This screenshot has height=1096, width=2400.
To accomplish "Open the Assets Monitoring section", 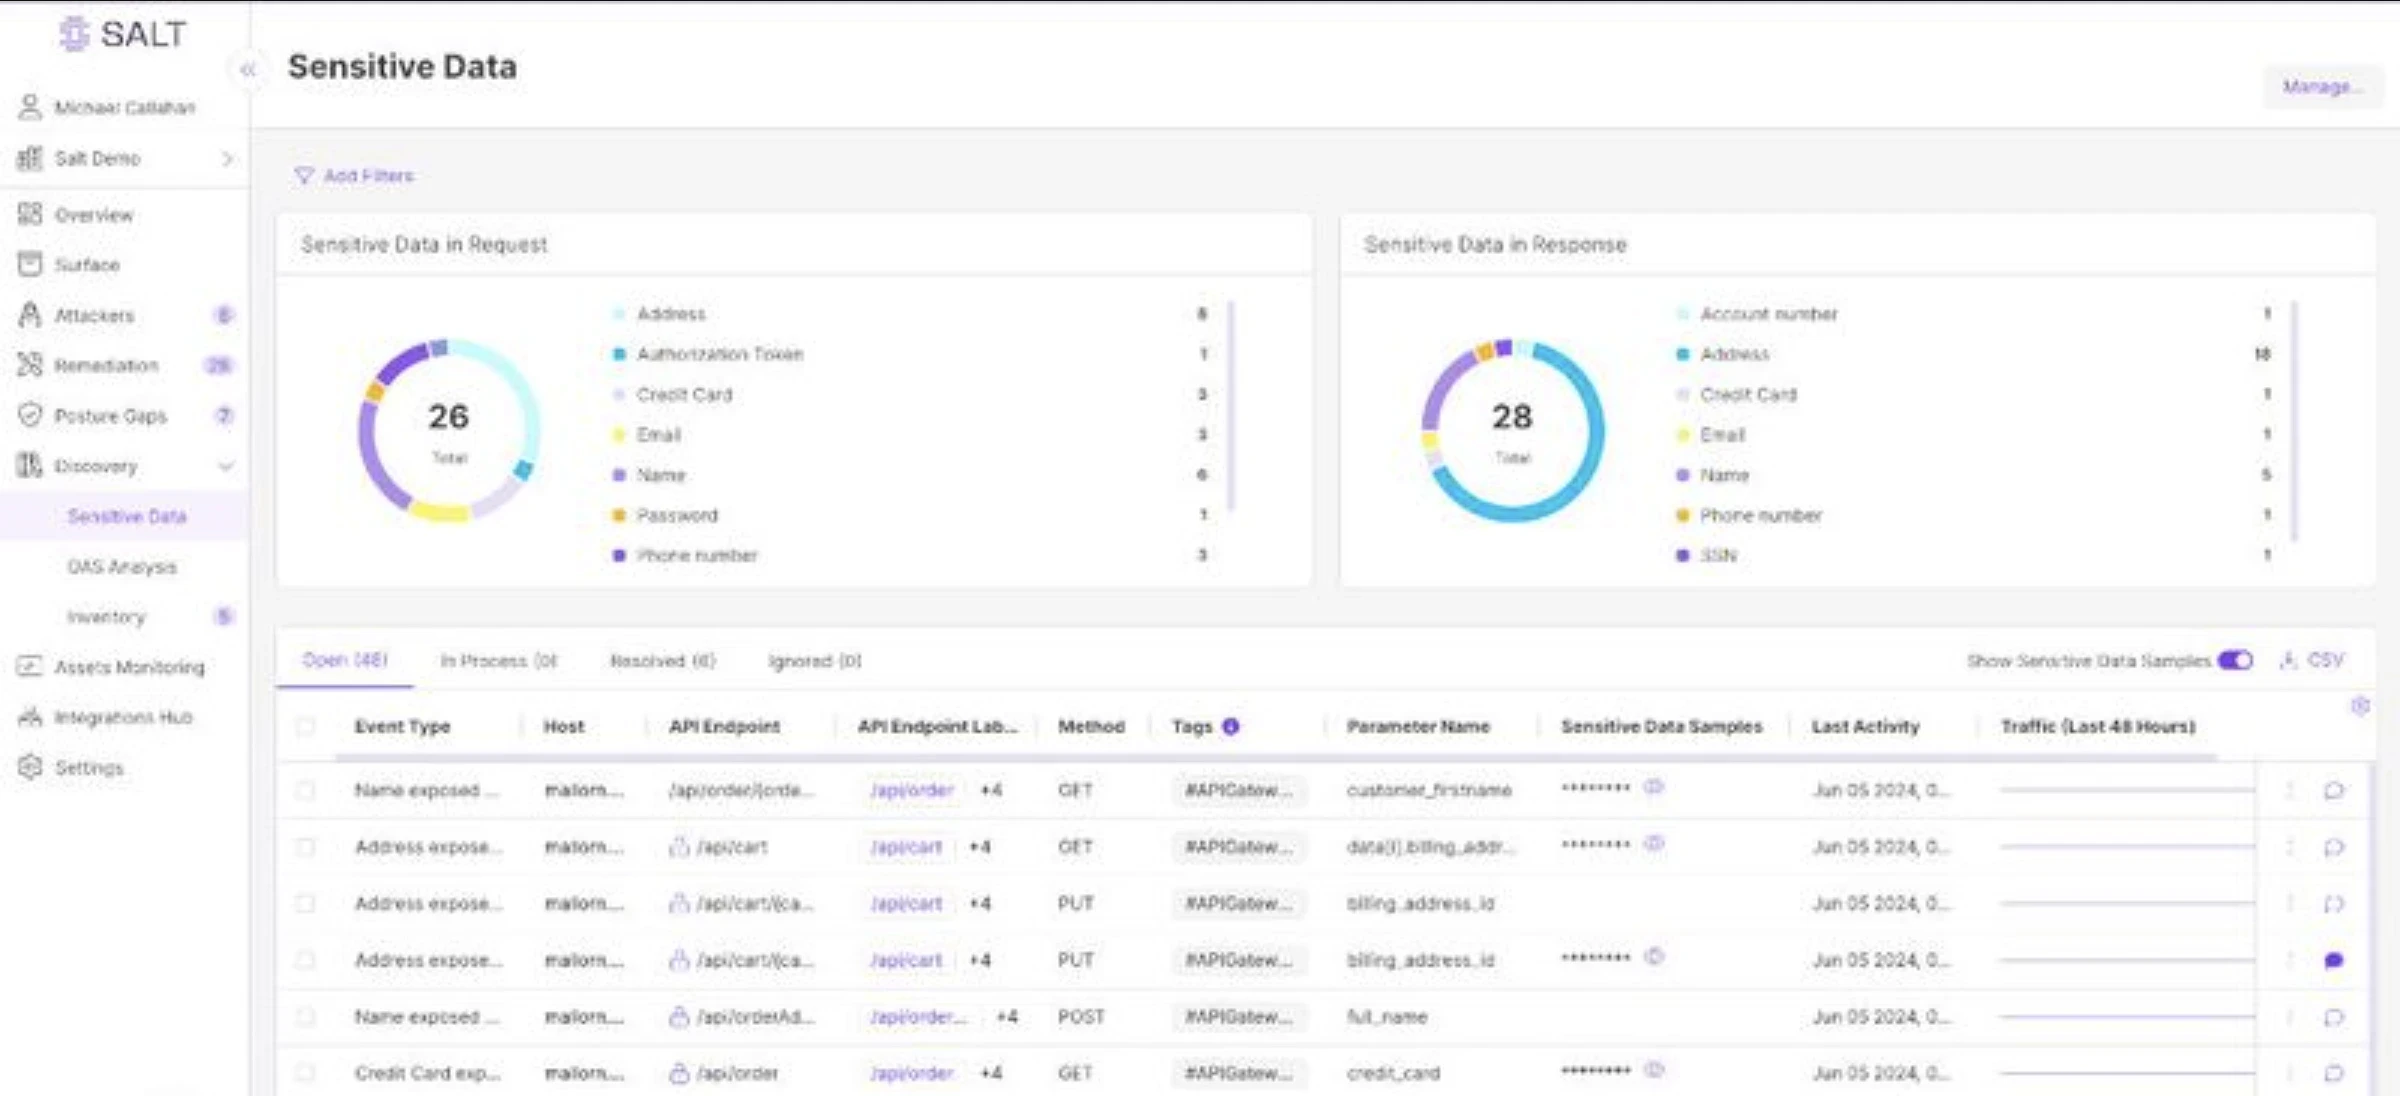I will [x=30, y=666].
